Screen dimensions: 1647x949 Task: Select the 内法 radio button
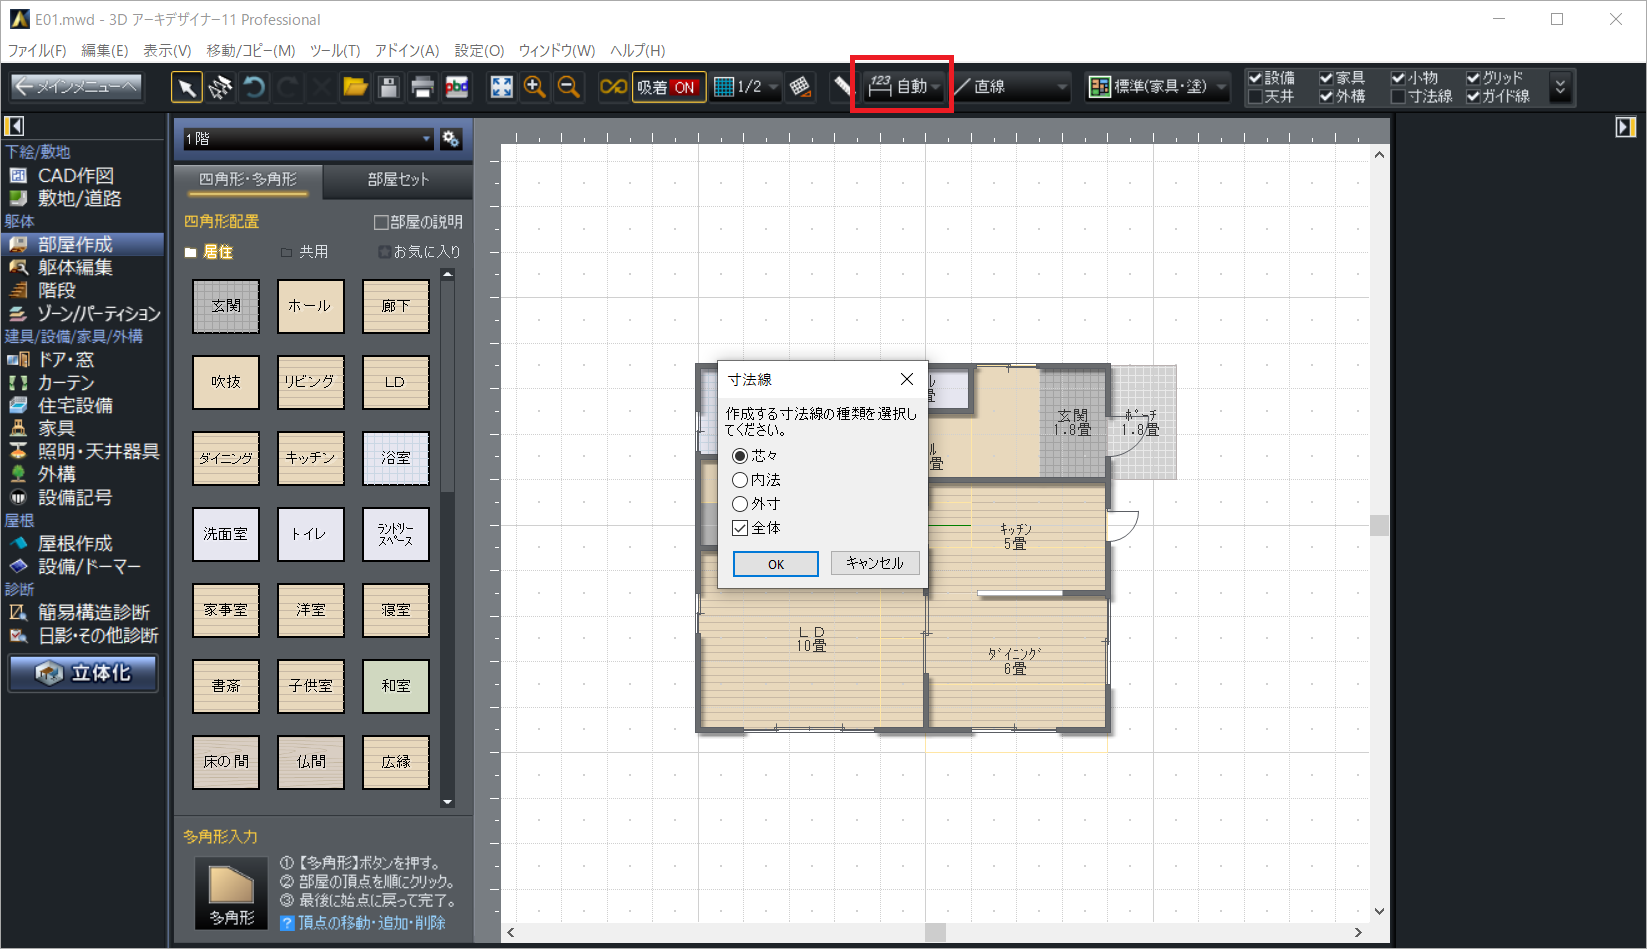pyautogui.click(x=740, y=480)
